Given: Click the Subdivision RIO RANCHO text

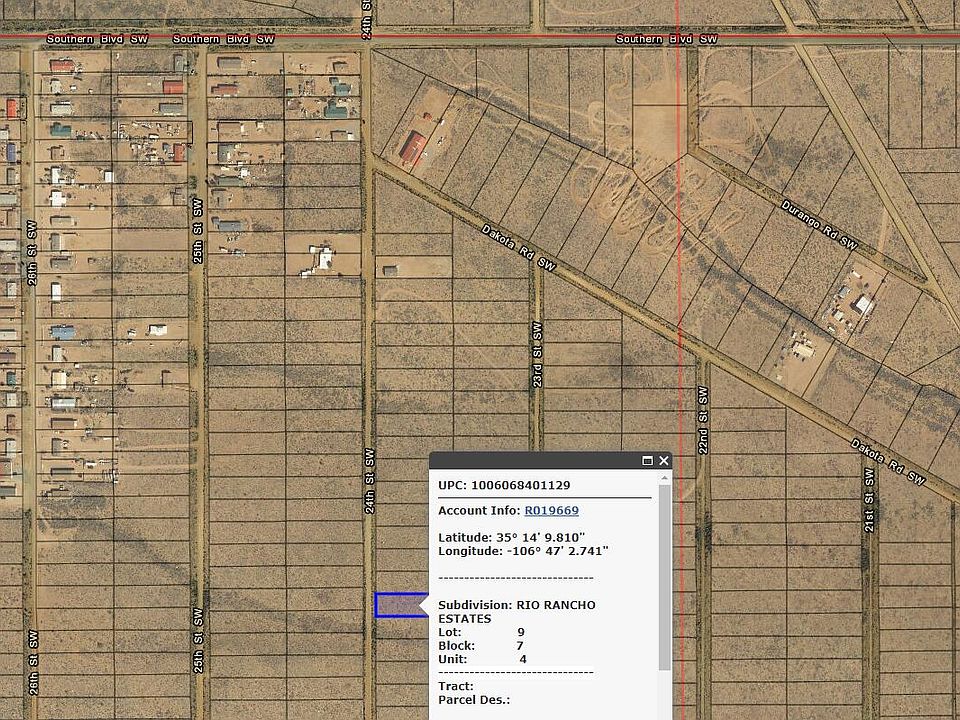Looking at the screenshot, I should (x=516, y=606).
